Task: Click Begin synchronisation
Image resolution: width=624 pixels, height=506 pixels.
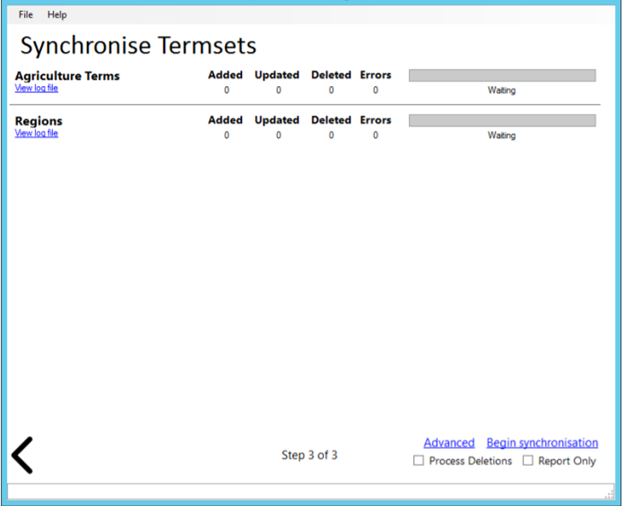Action: (542, 443)
